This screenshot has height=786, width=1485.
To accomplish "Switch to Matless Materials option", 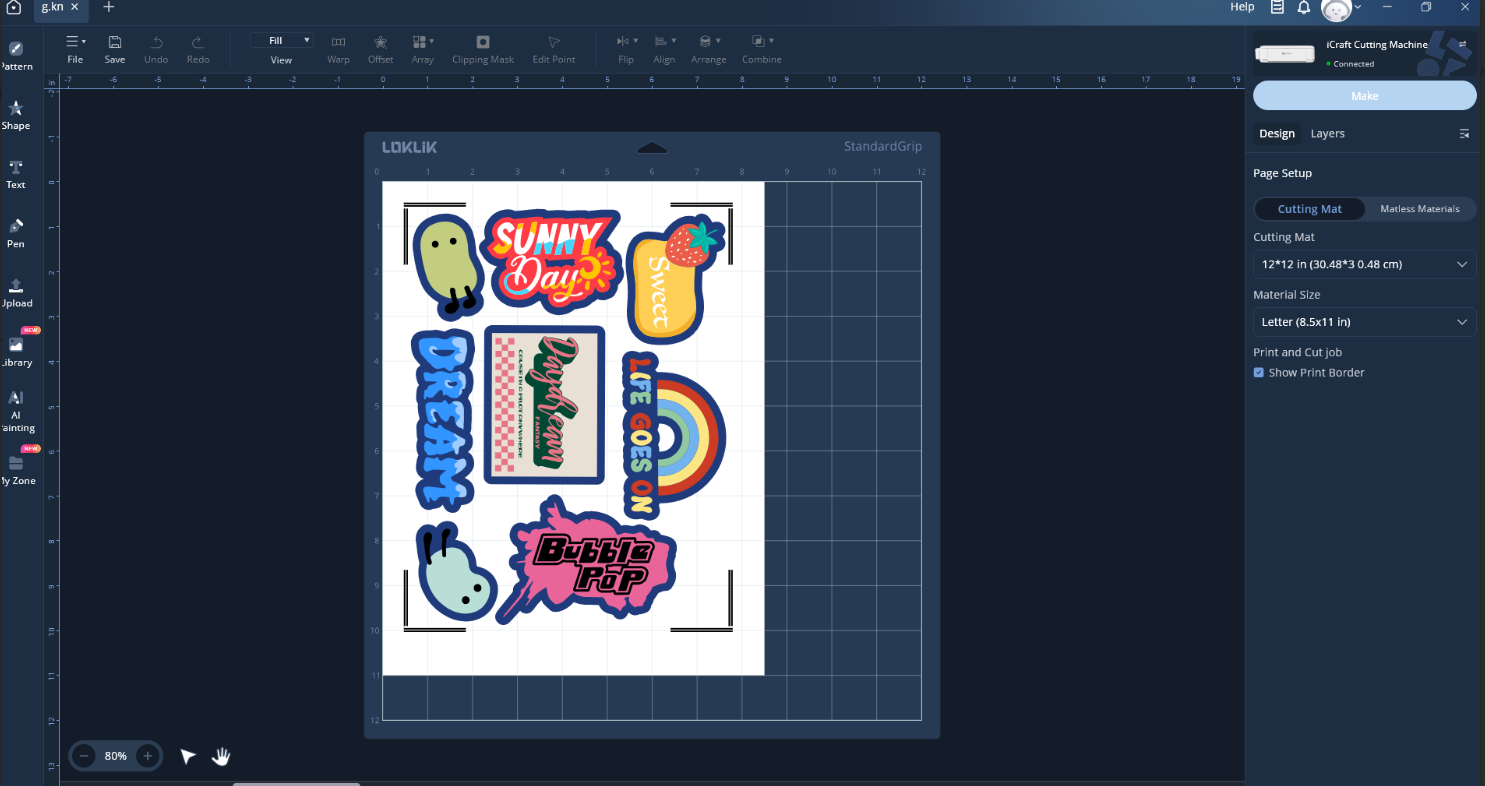I will [x=1419, y=209].
